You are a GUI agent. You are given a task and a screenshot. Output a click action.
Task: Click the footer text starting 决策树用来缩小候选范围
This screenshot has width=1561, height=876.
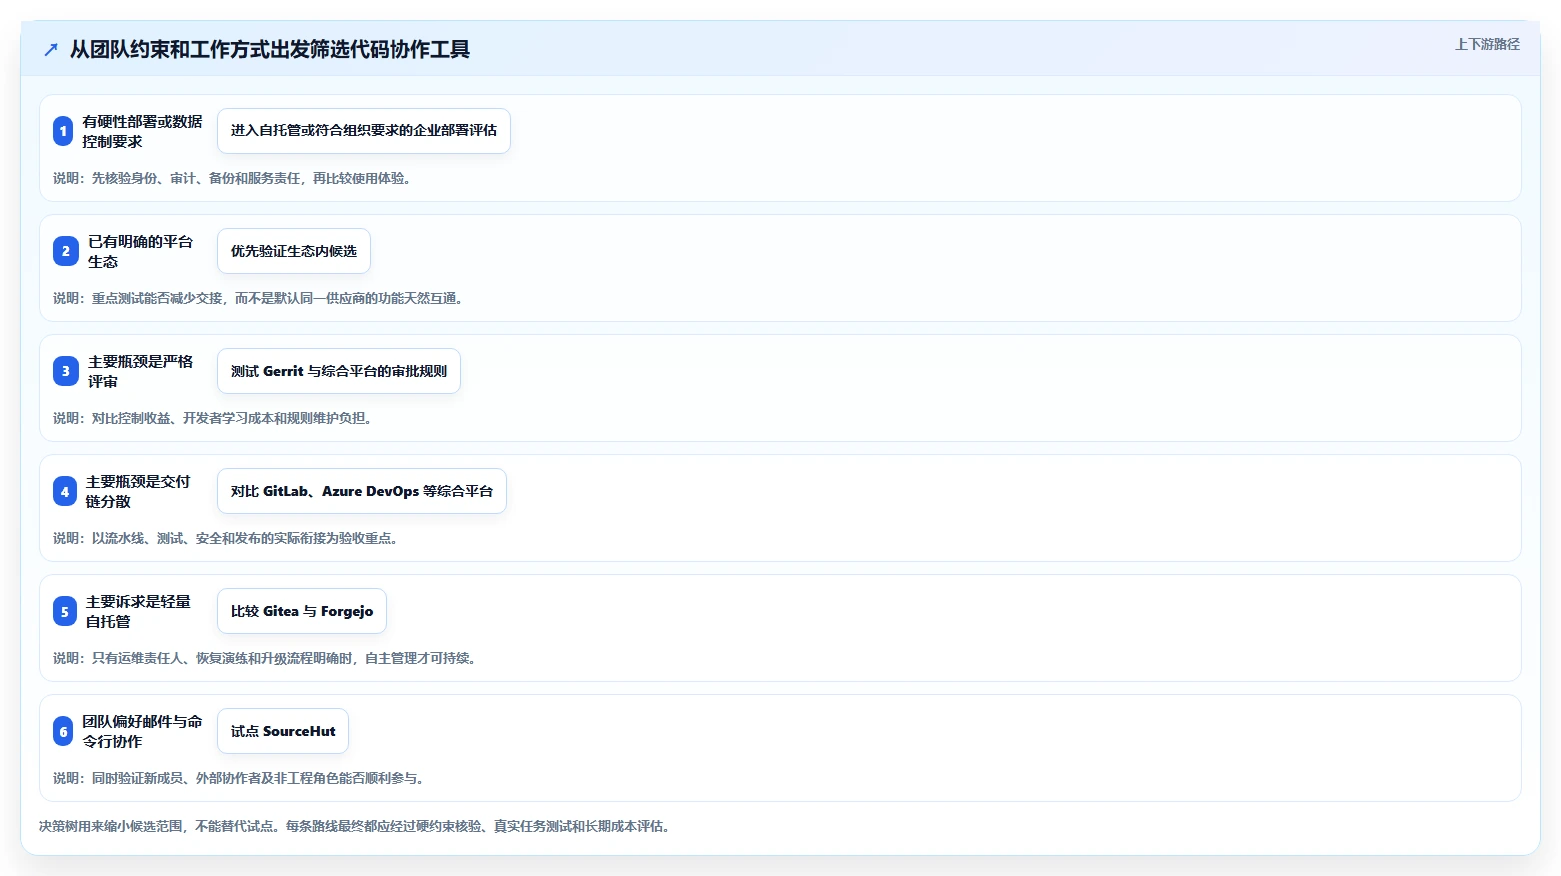point(355,826)
